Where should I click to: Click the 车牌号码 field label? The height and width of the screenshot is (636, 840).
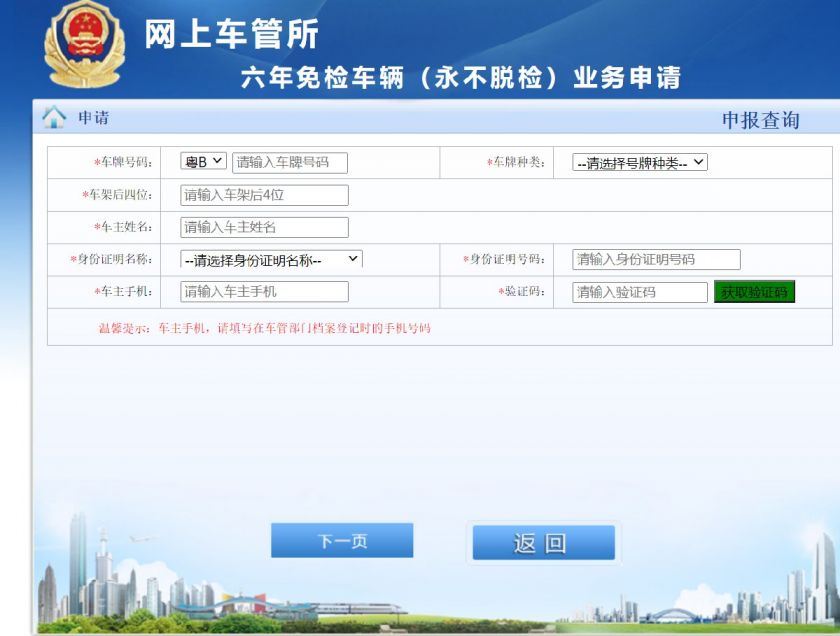pyautogui.click(x=124, y=162)
